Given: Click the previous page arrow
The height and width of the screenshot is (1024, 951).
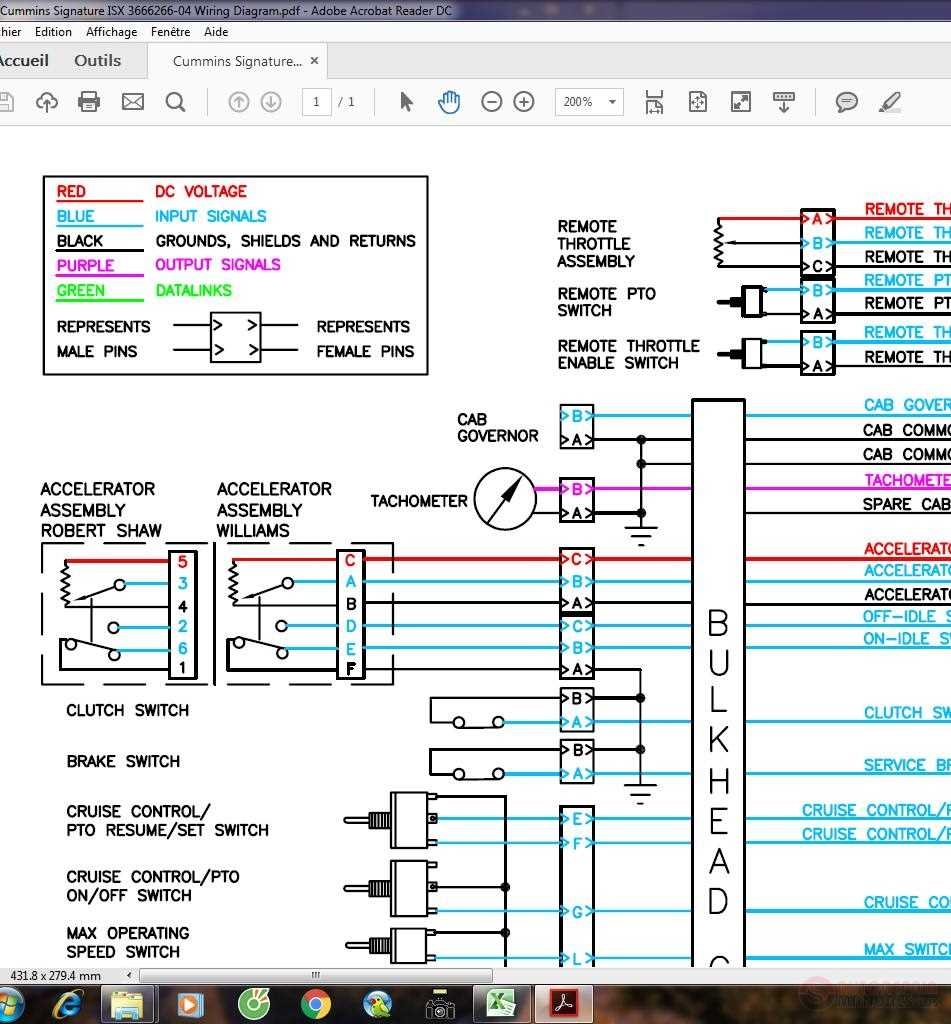Looking at the screenshot, I should click(x=238, y=101).
